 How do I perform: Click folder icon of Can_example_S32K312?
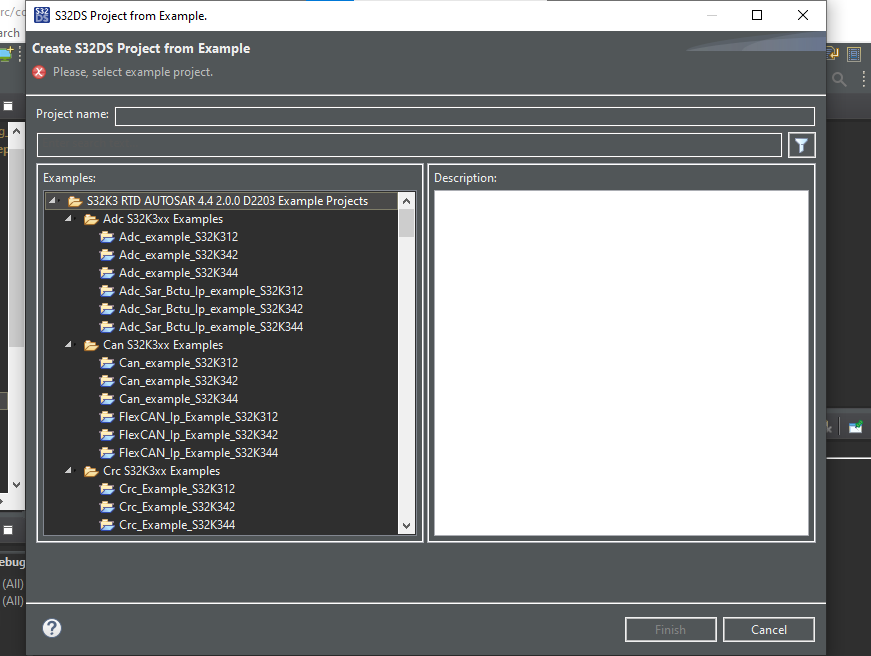point(107,363)
